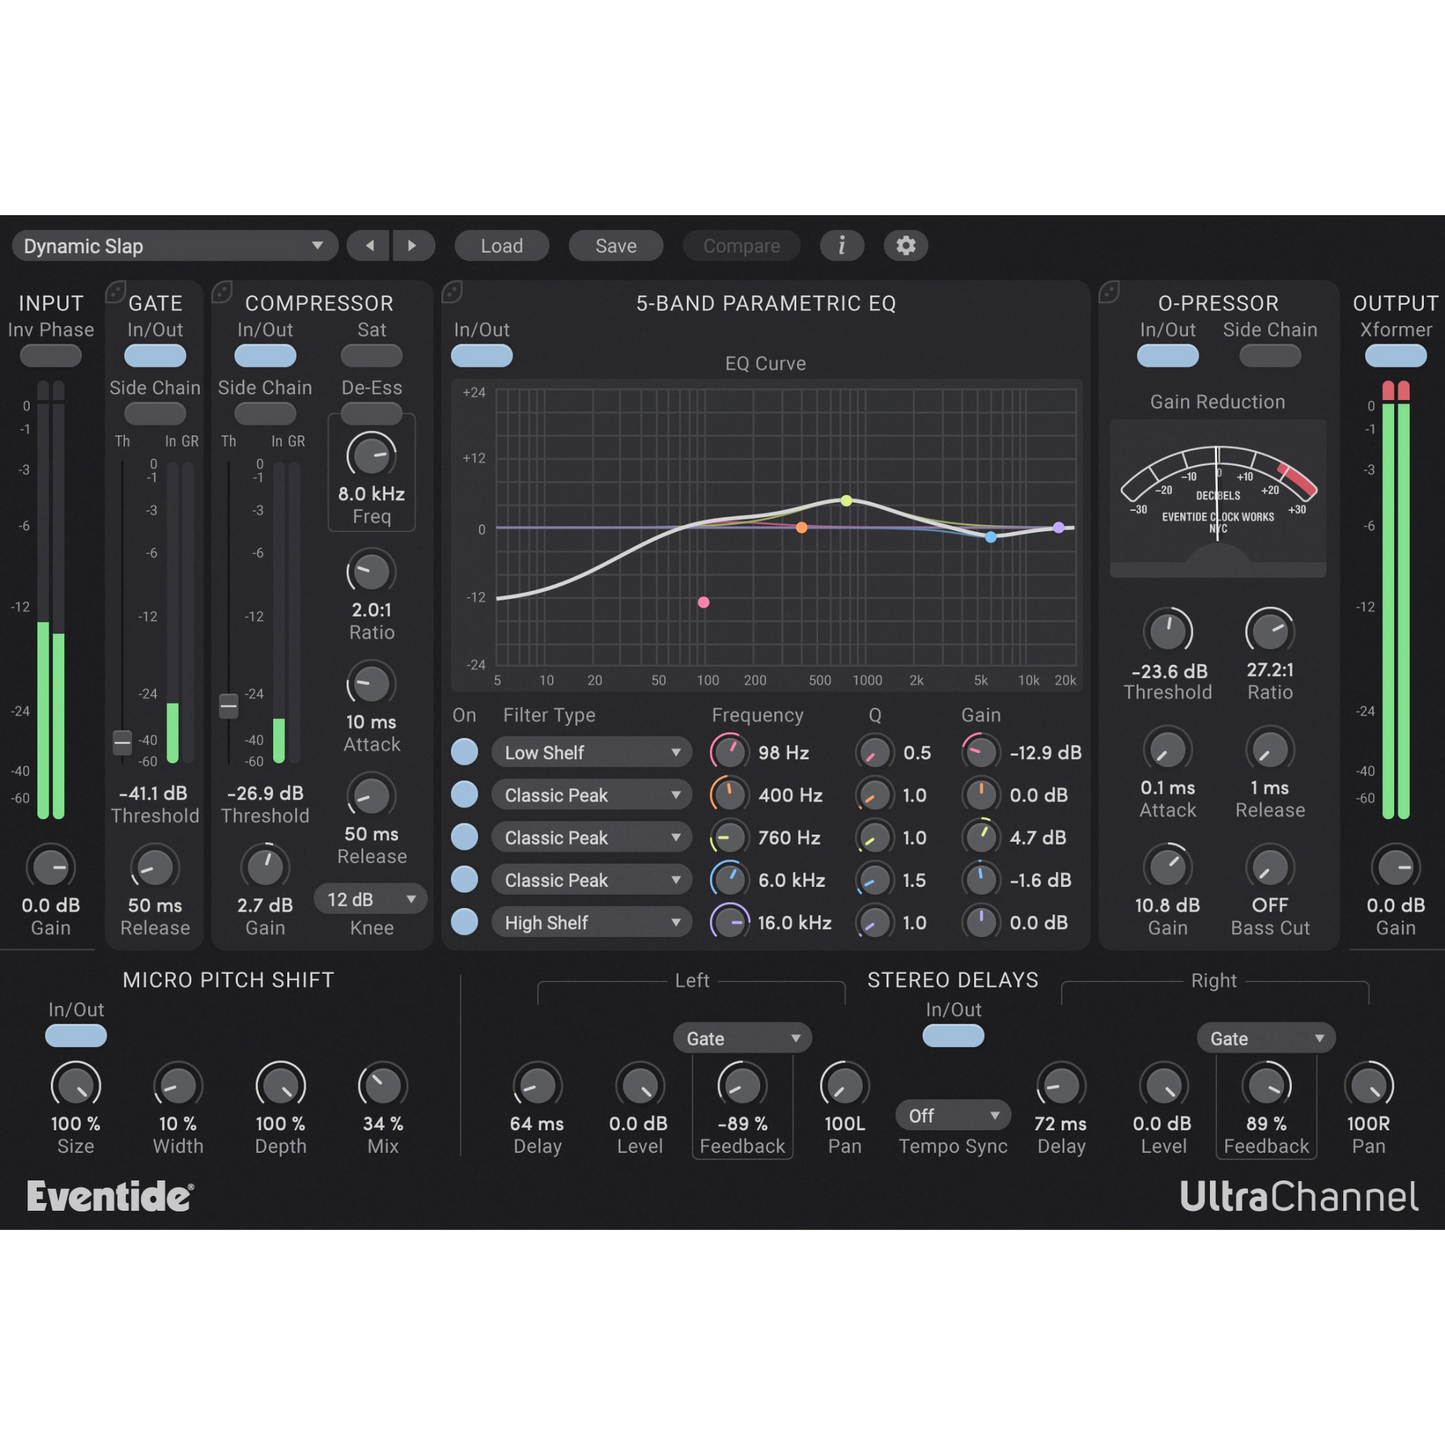Screen dimensions: 1445x1445
Task: Open the 400 Hz band filter type dropdown
Action: (x=591, y=795)
